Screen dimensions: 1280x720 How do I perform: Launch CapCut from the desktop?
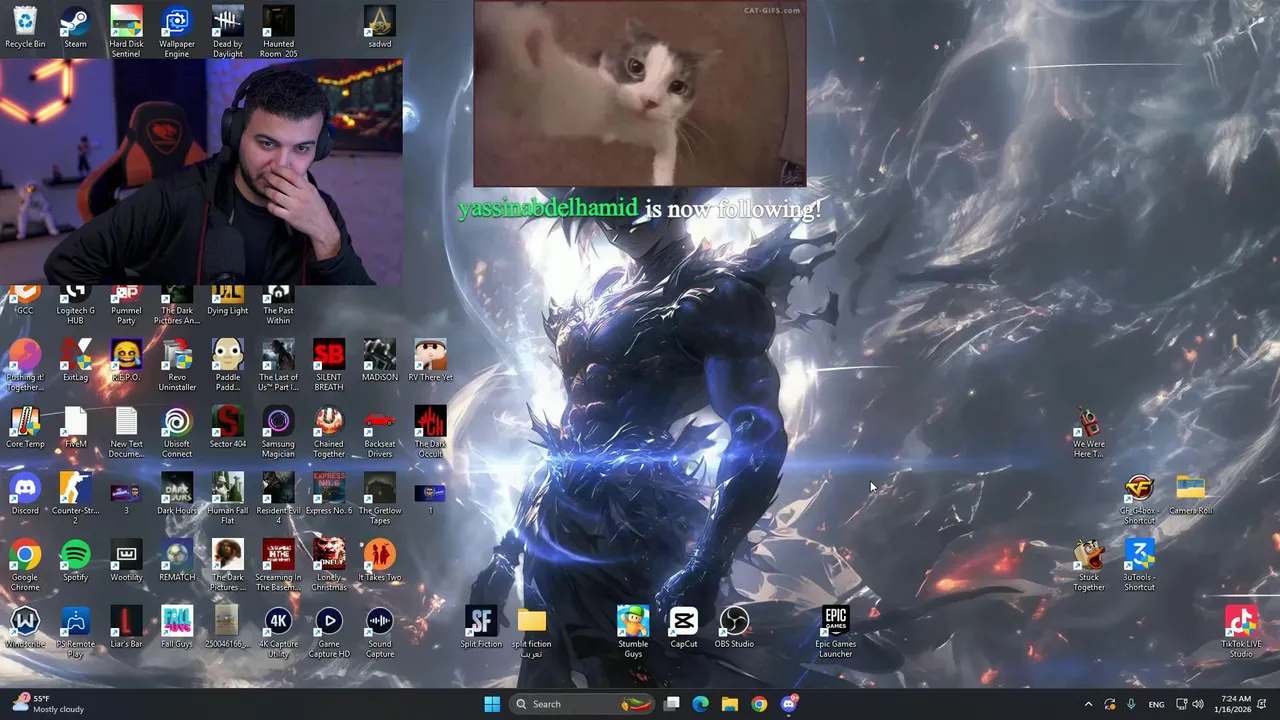[684, 627]
